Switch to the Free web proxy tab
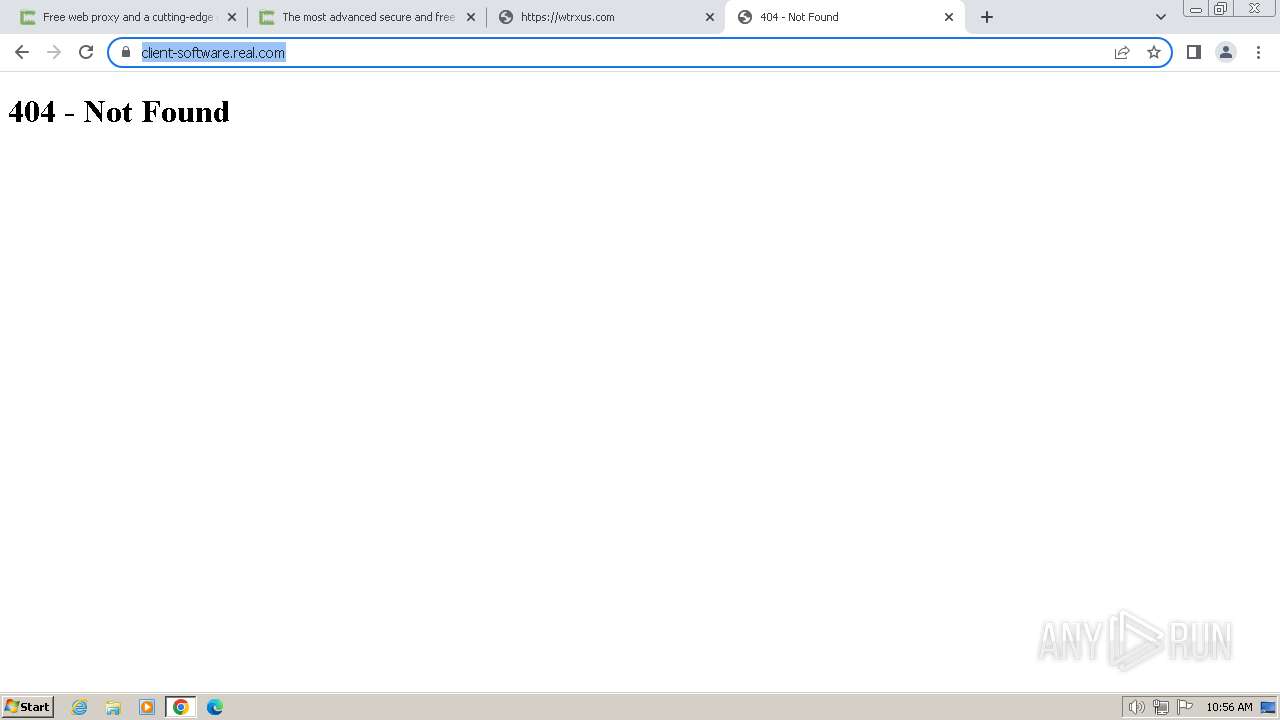Viewport: 1280px width, 720px height. [127, 17]
